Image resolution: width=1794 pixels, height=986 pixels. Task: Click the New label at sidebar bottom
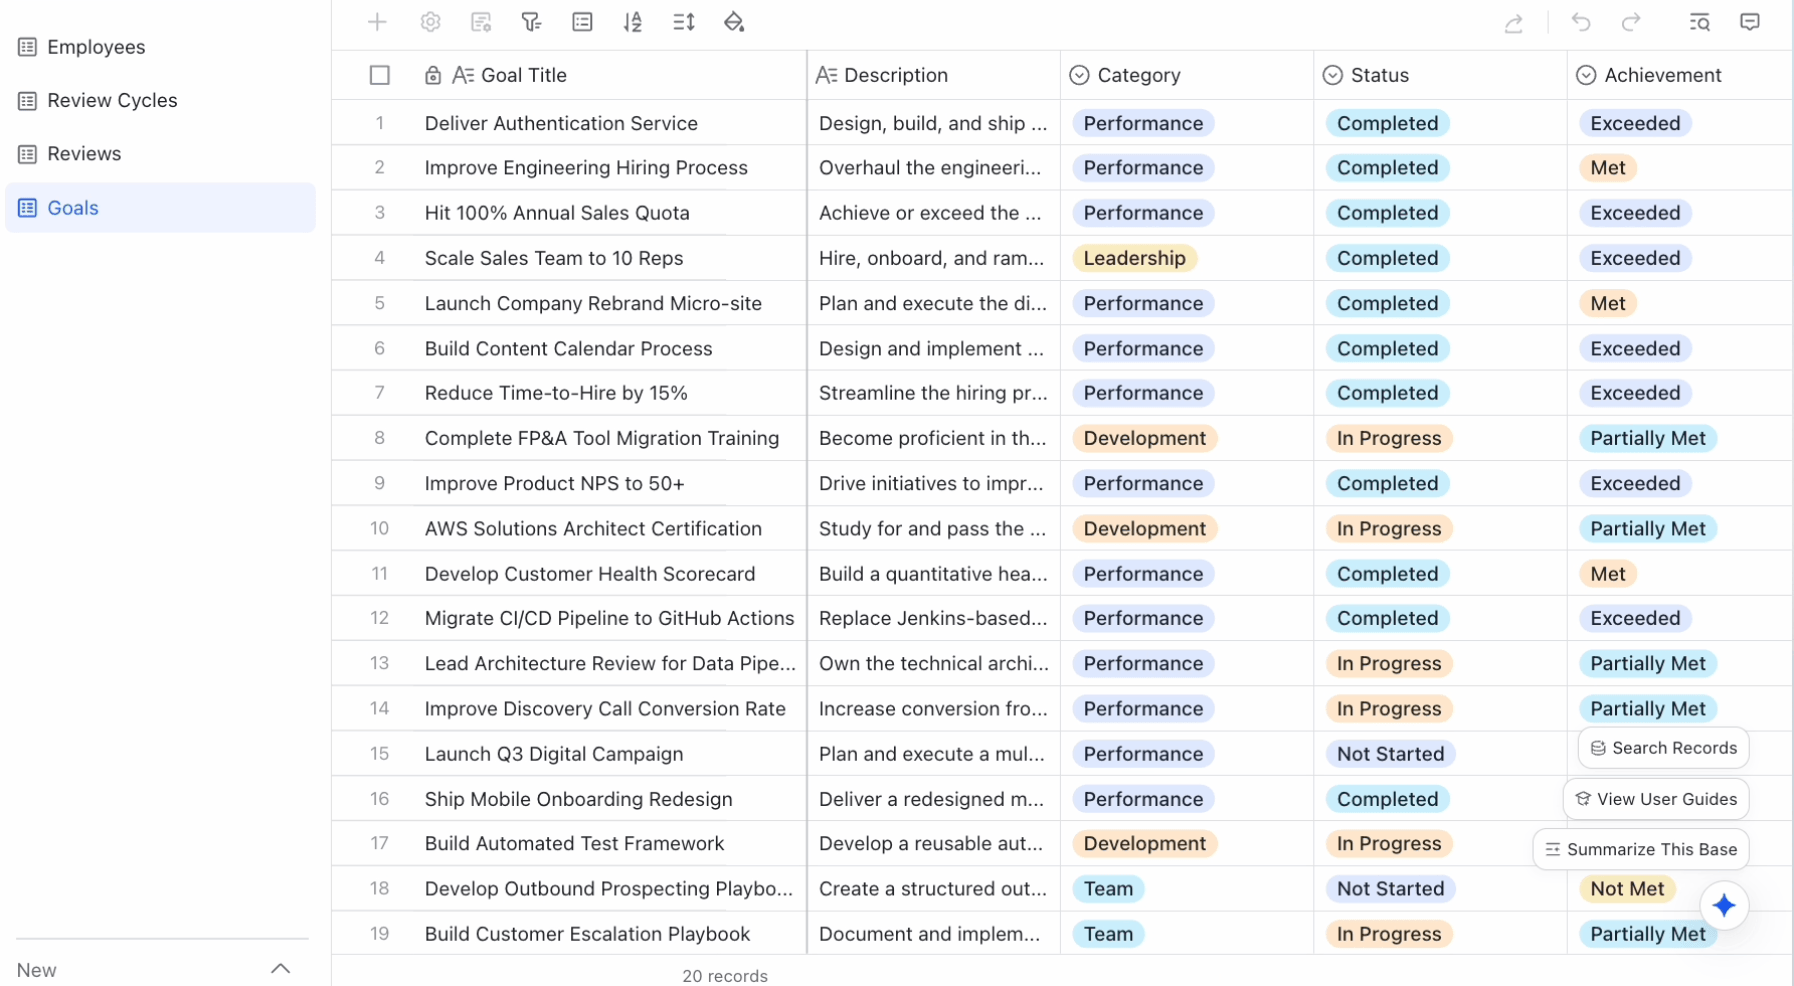36,970
